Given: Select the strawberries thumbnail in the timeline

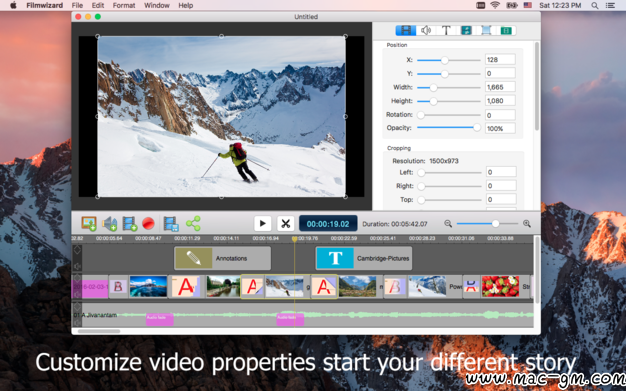Looking at the screenshot, I should pos(500,286).
